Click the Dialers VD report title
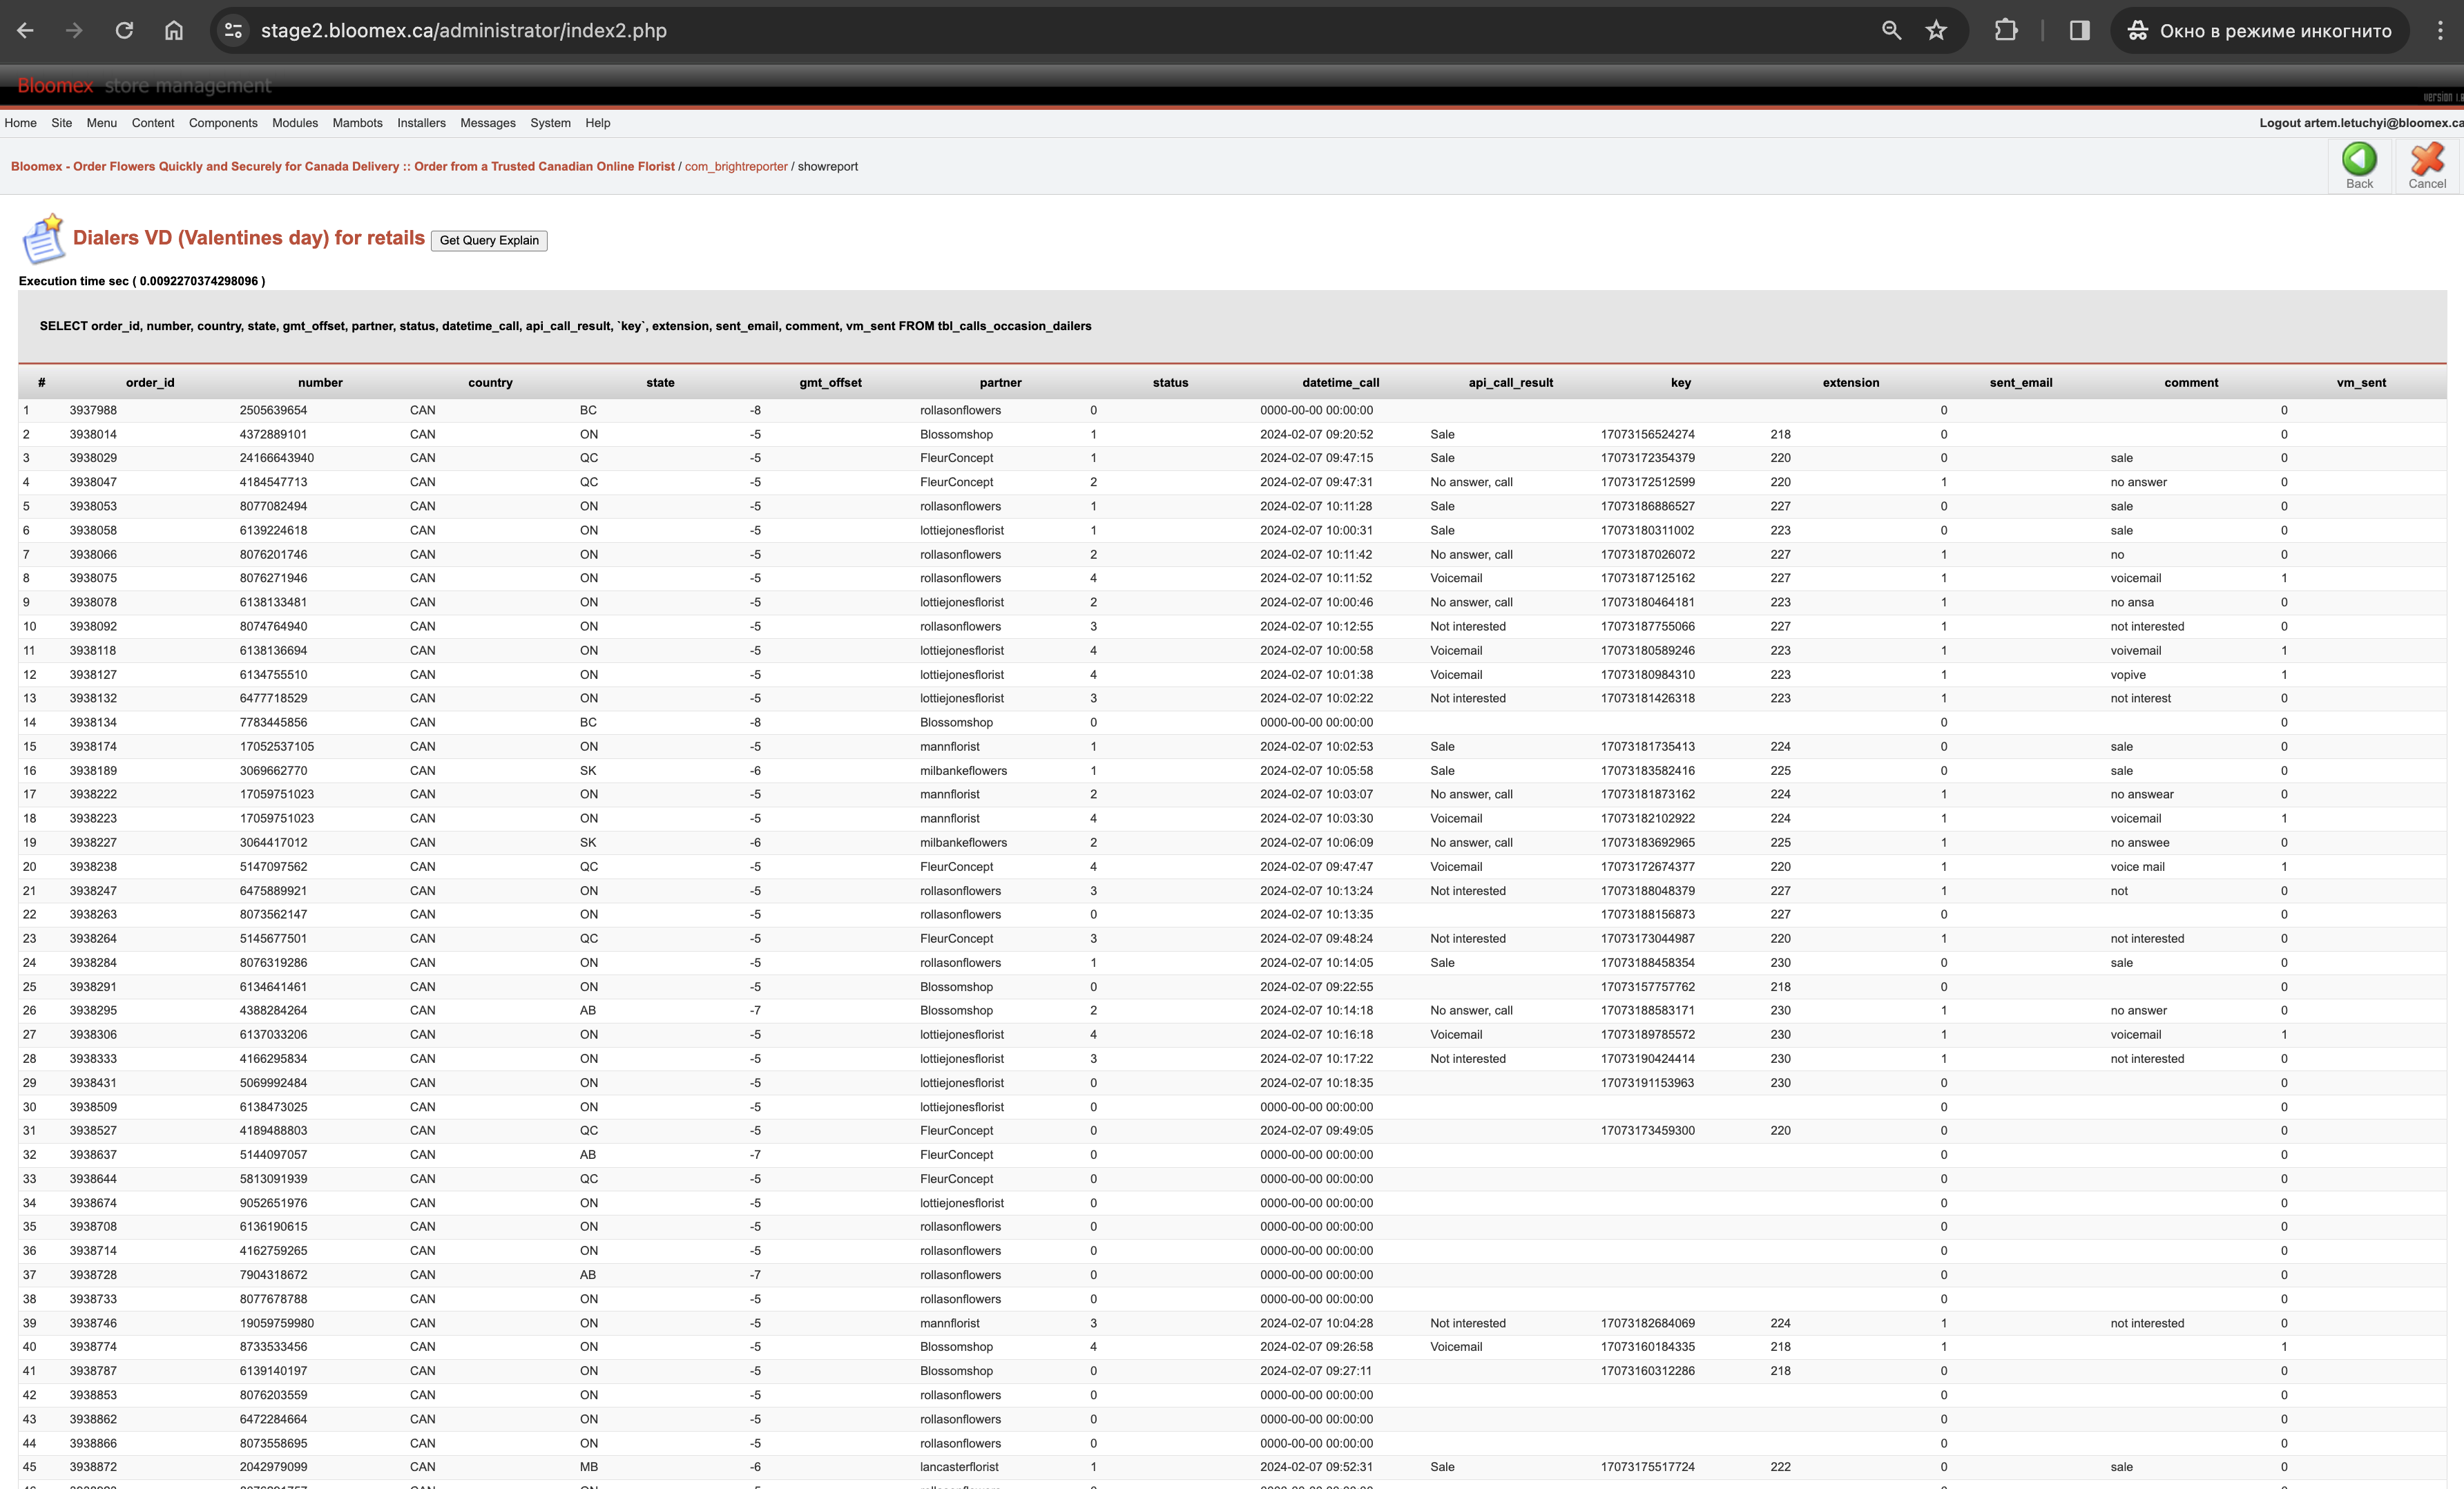This screenshot has width=2464, height=1489. pos(248,238)
